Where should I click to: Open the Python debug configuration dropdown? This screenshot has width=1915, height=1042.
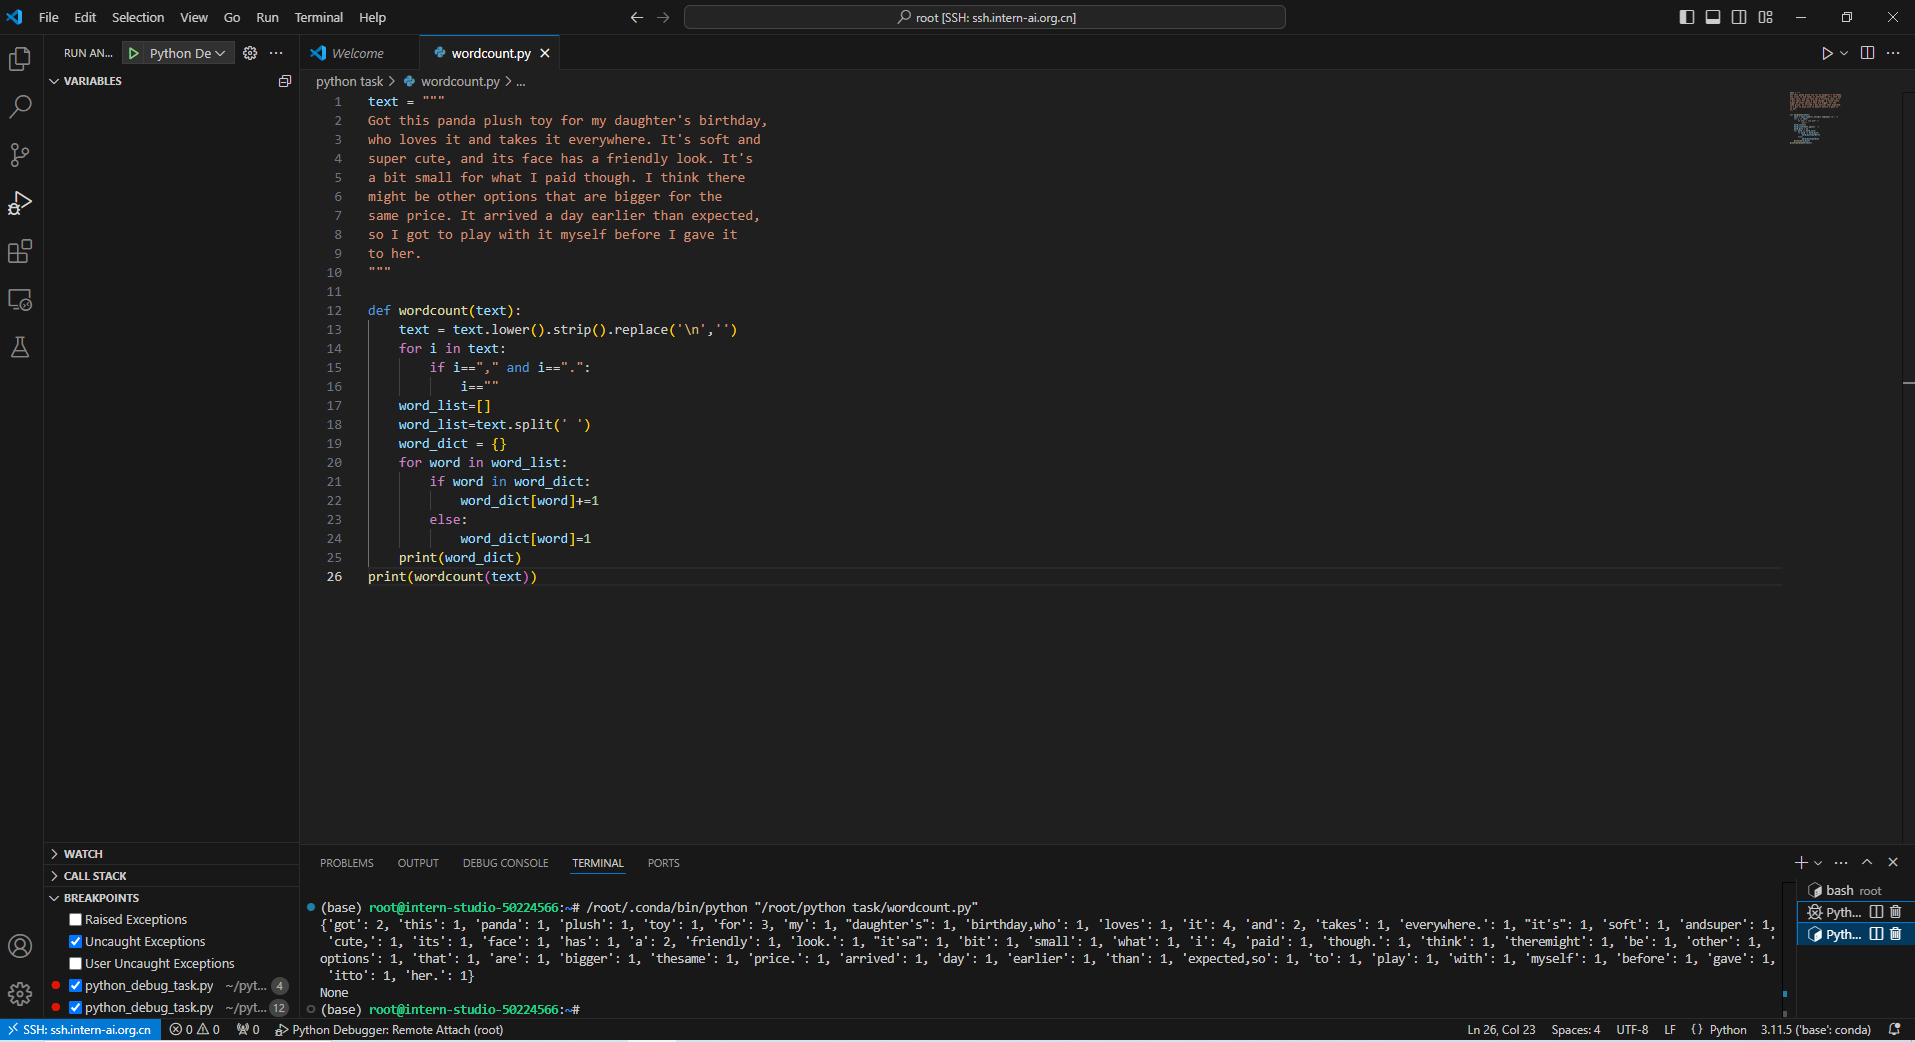pyautogui.click(x=187, y=53)
